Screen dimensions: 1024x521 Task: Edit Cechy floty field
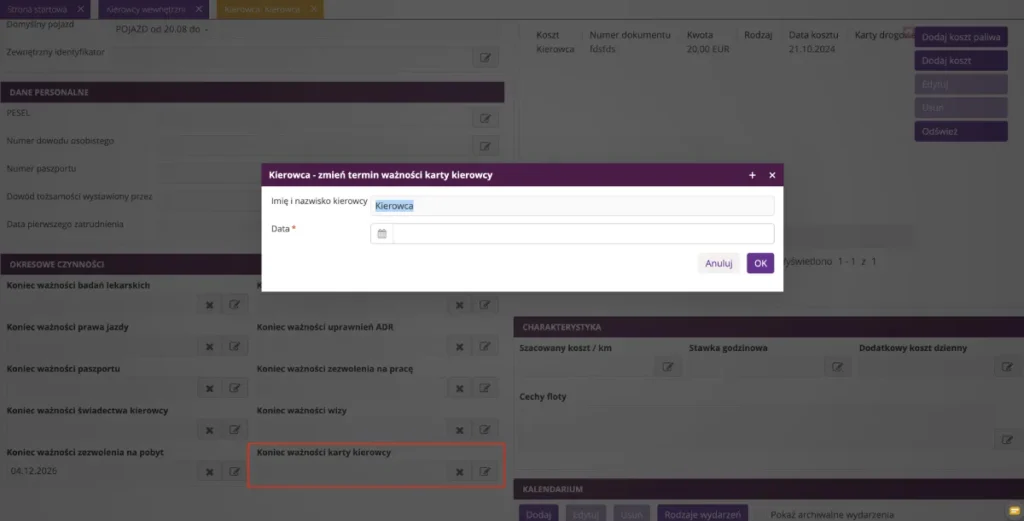pyautogui.click(x=1007, y=439)
